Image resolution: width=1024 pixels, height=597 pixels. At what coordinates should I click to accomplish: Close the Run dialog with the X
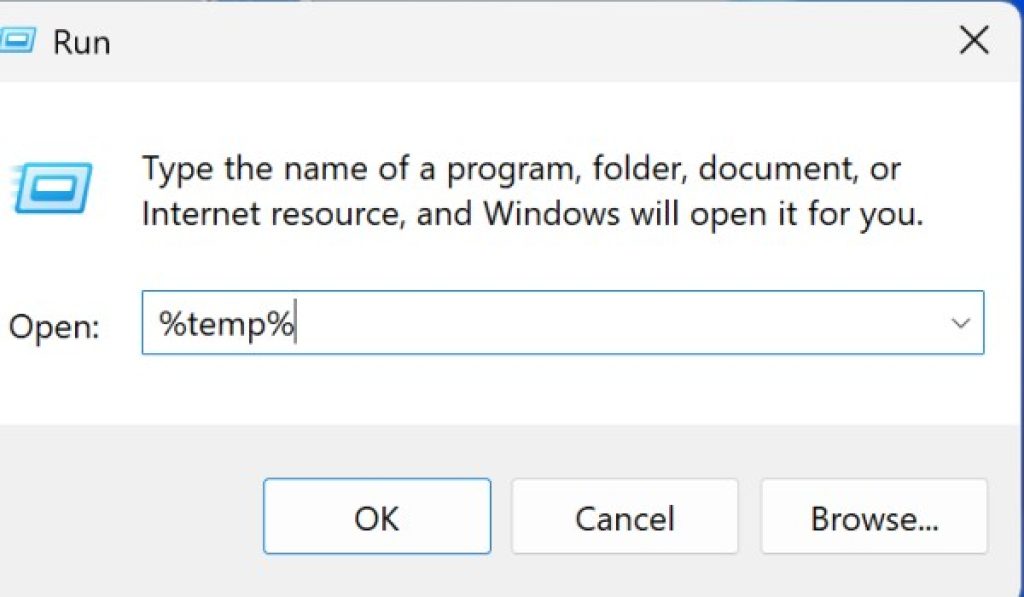pos(973,42)
